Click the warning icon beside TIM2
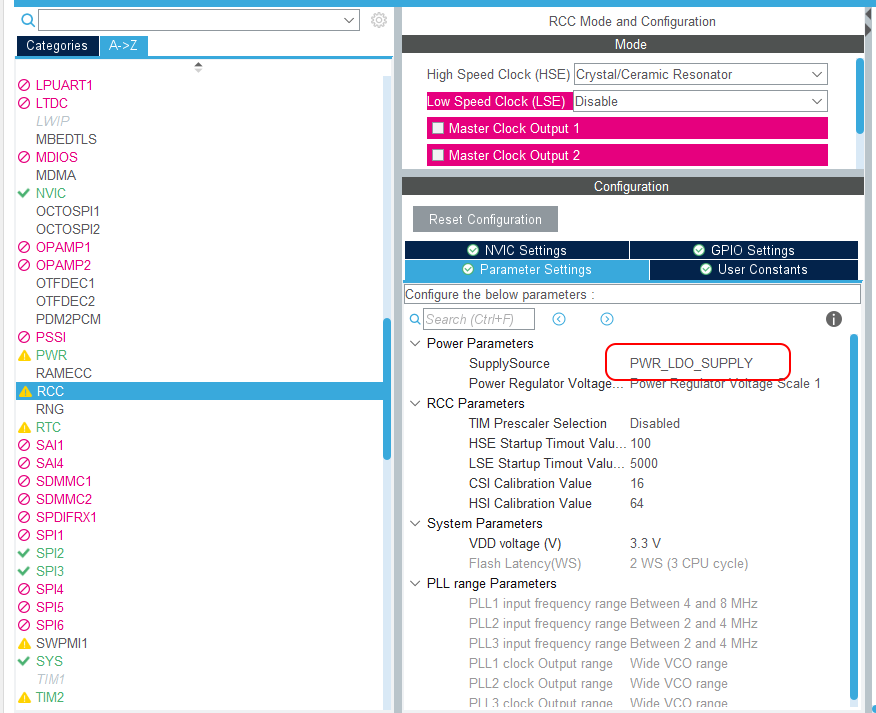The width and height of the screenshot is (876, 713). coord(24,697)
